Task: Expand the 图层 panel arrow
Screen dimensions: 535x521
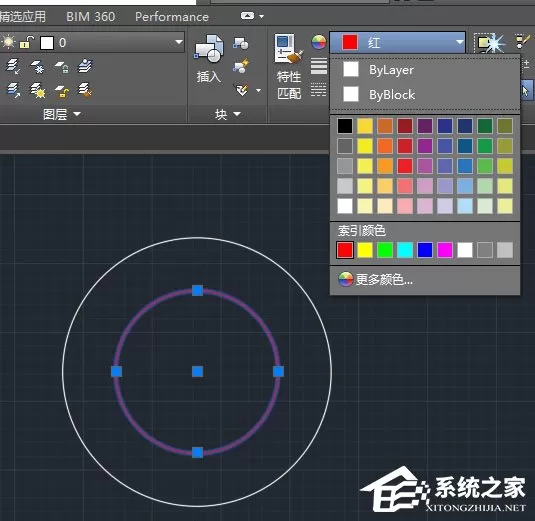Action: pos(77,114)
